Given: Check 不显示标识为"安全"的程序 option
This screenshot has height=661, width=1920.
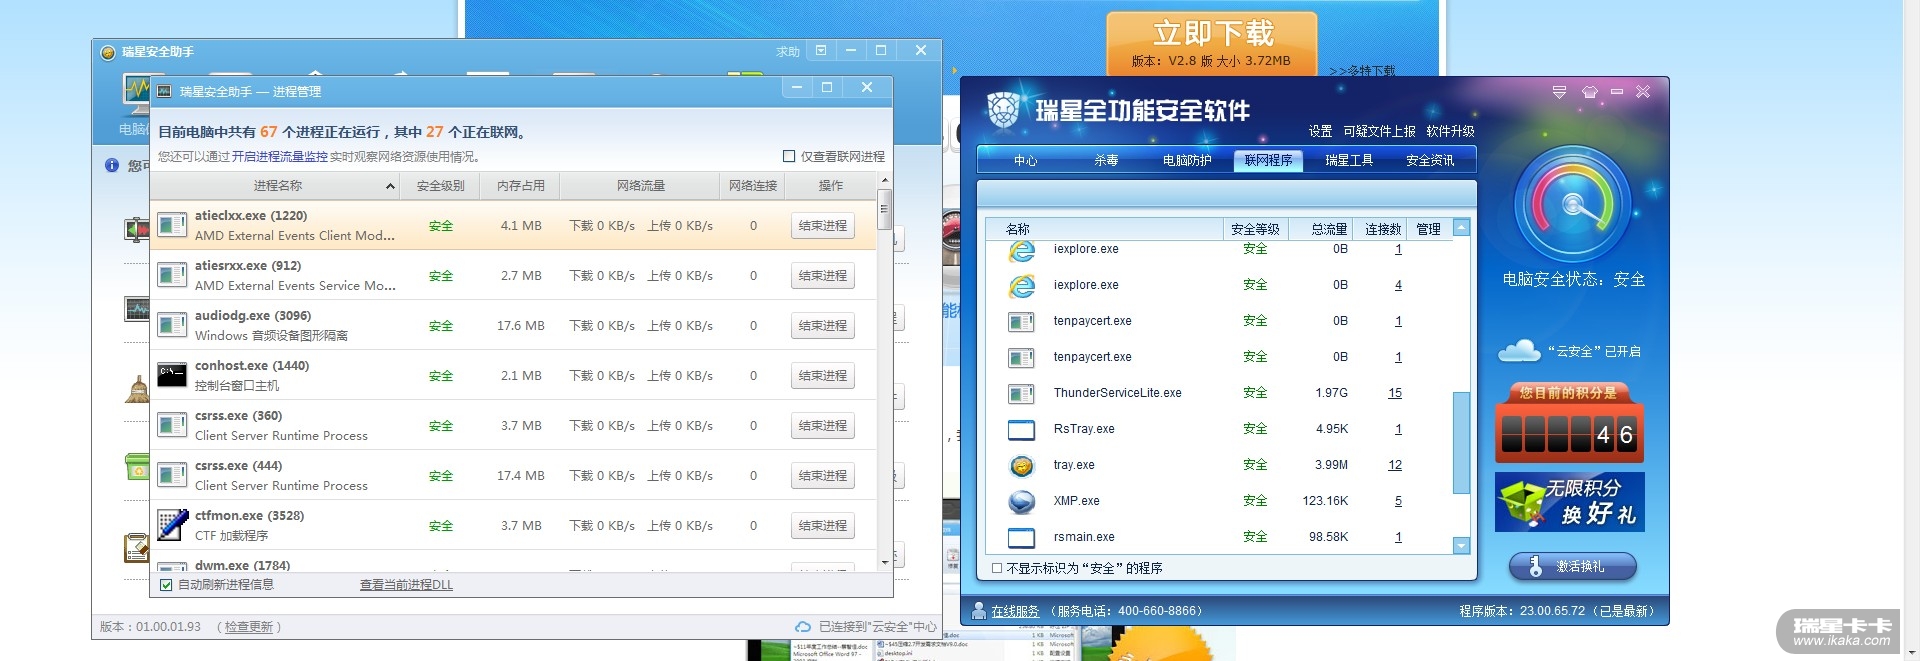Looking at the screenshot, I should coord(997,568).
